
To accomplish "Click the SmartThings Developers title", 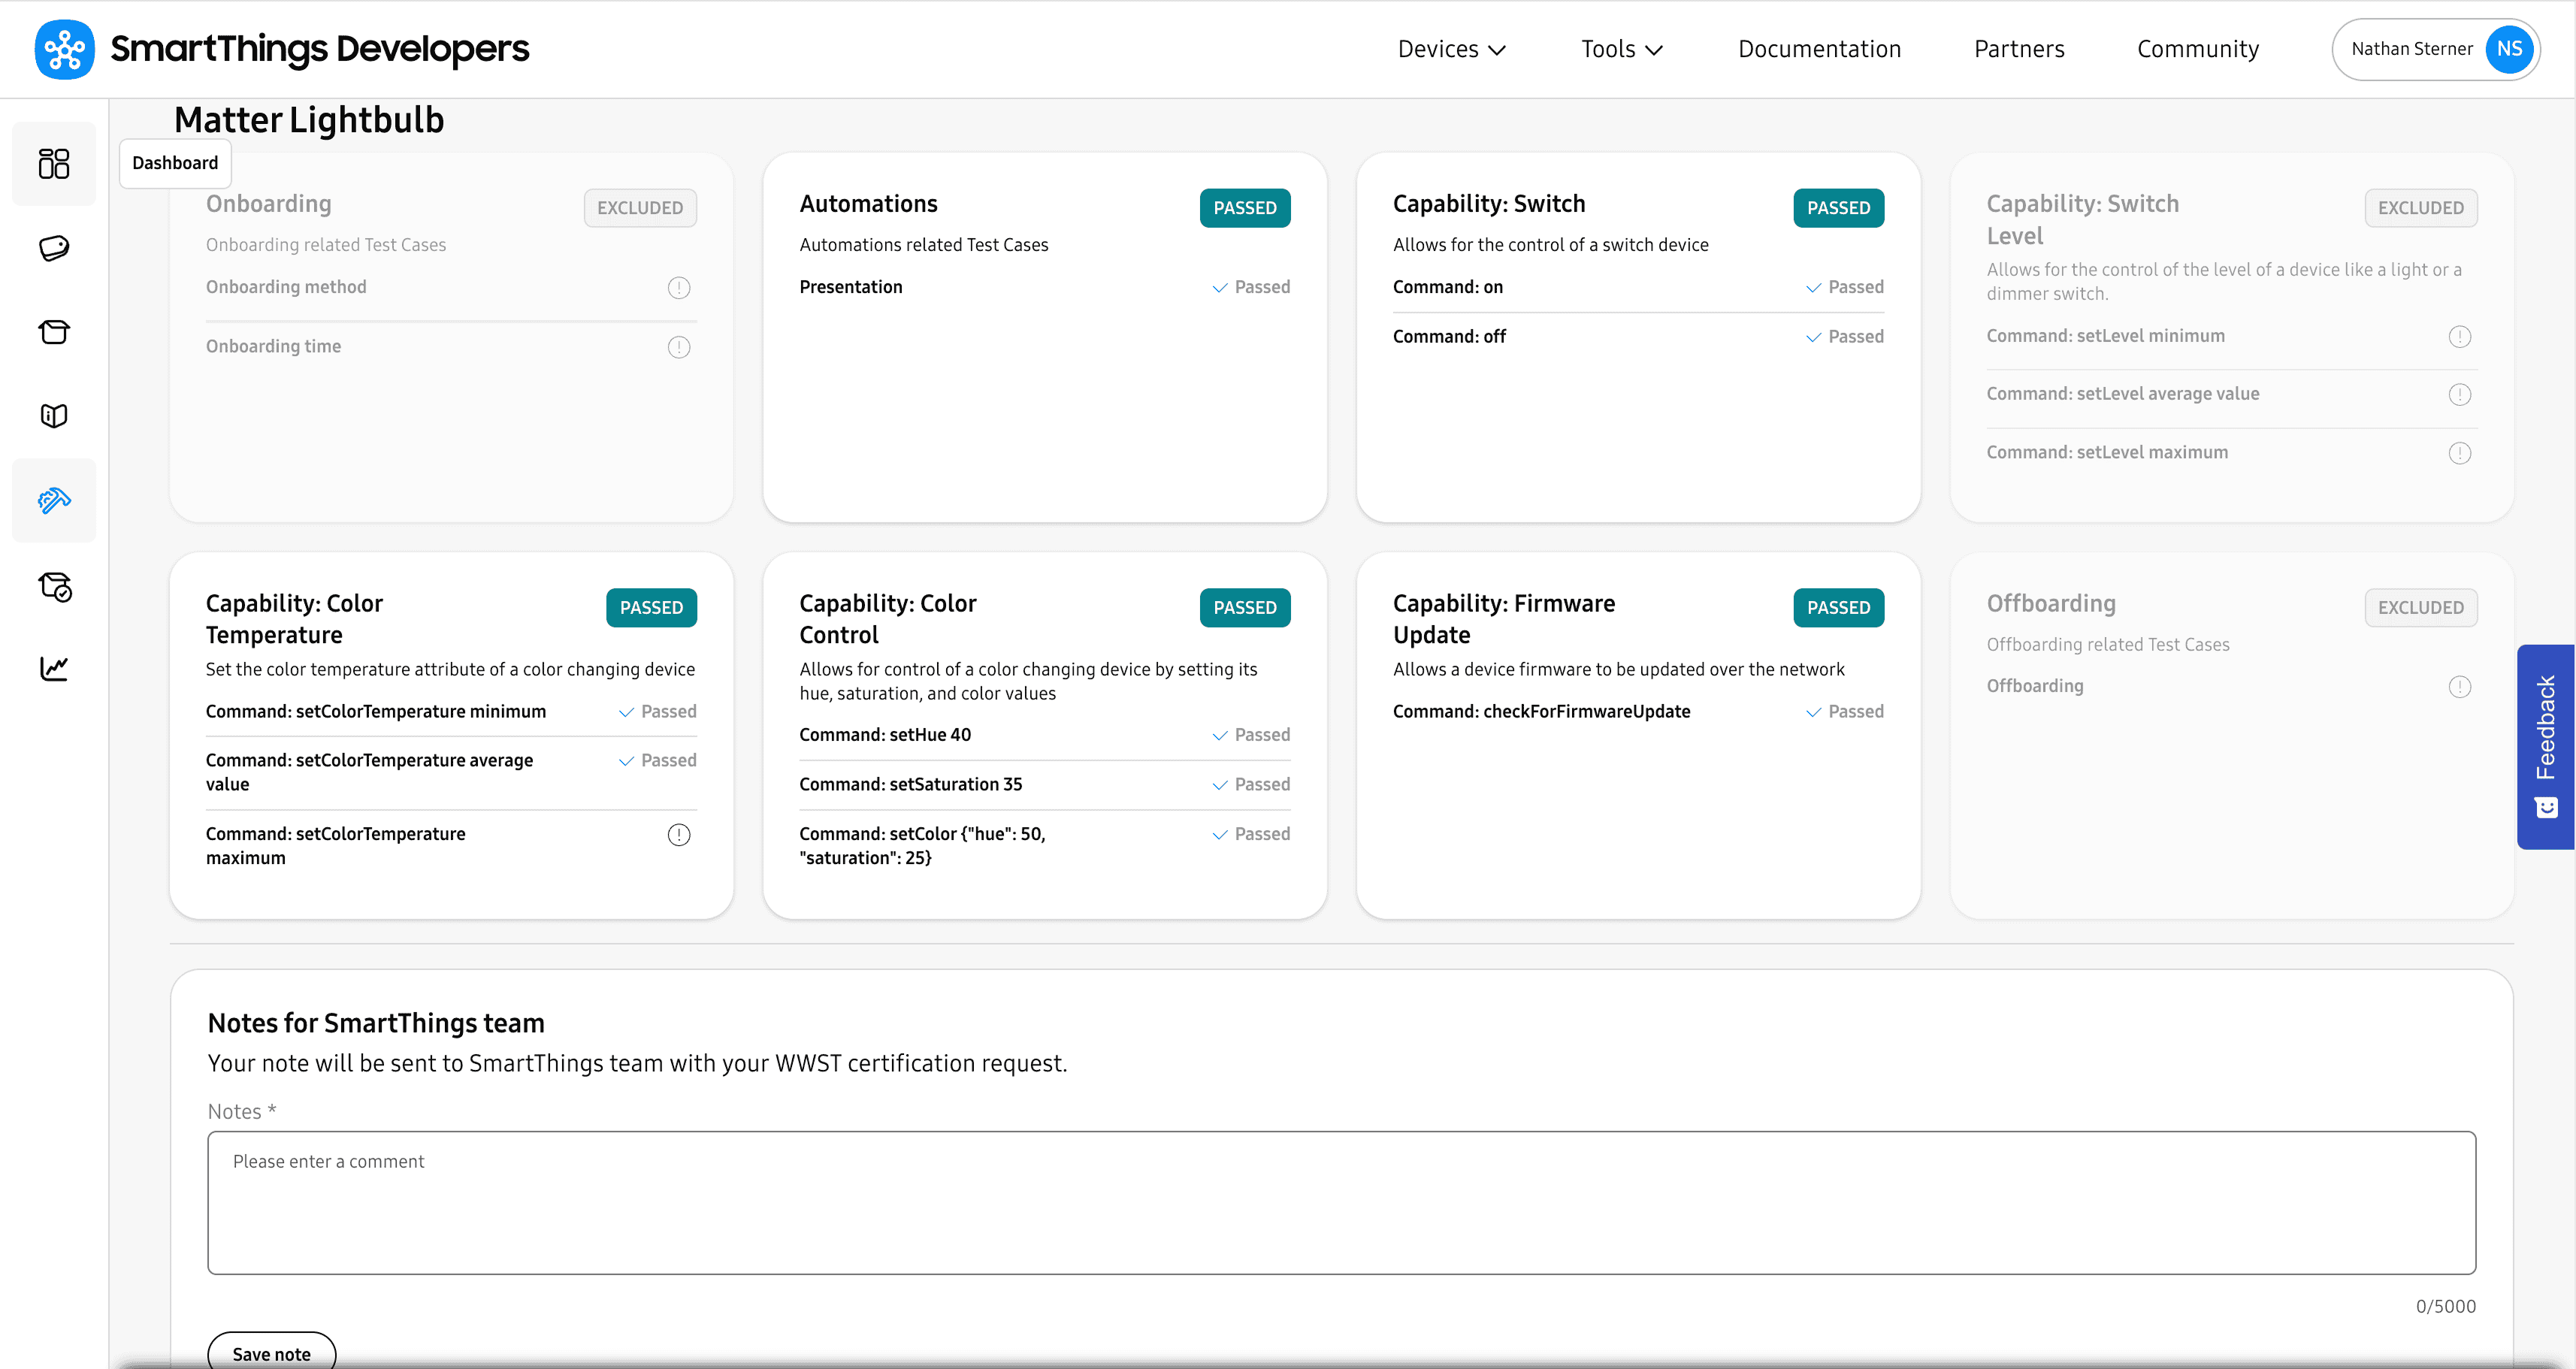I will click(319, 49).
